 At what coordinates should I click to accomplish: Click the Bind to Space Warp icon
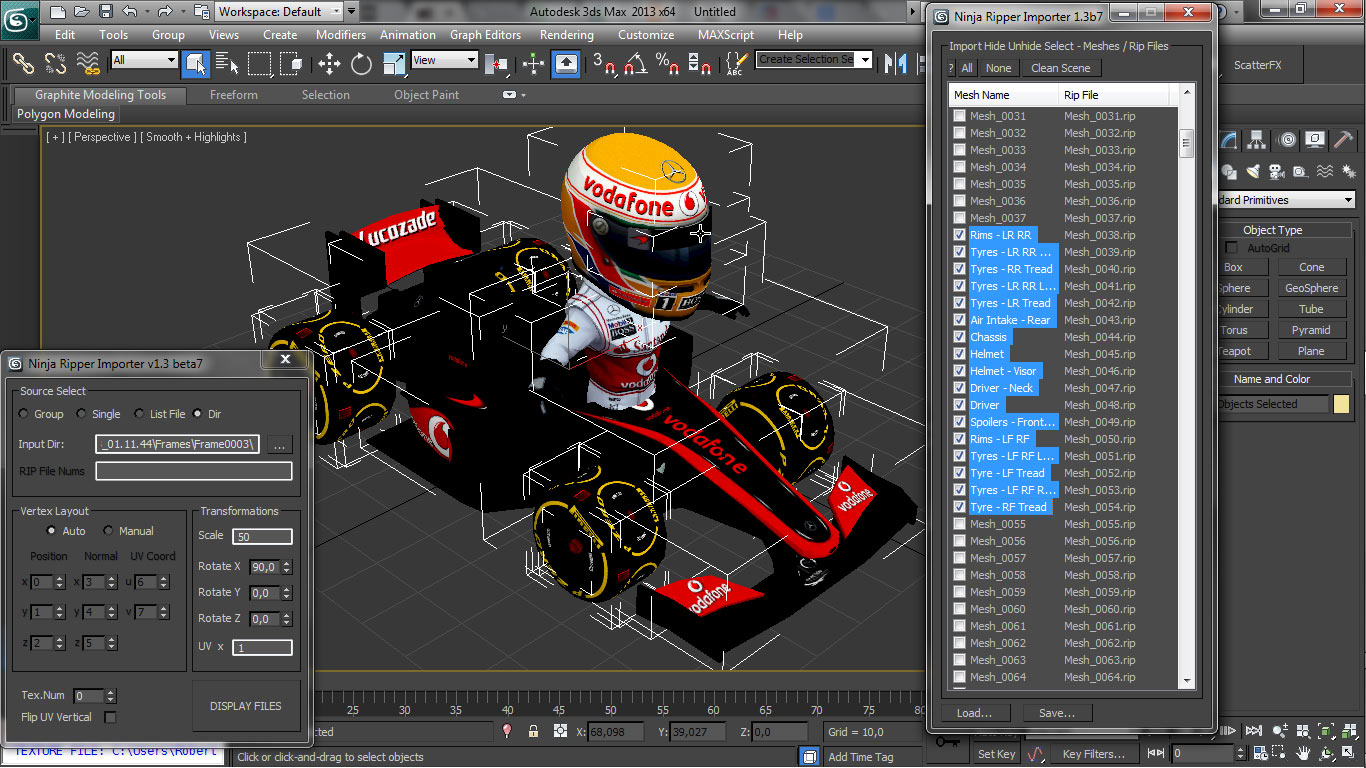tap(88, 64)
